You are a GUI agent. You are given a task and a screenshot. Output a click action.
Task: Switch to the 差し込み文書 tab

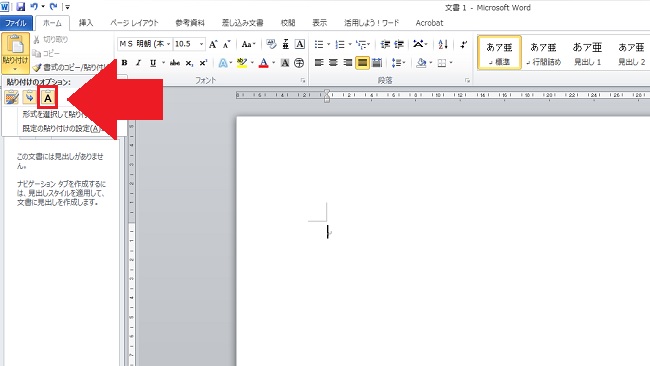[243, 23]
